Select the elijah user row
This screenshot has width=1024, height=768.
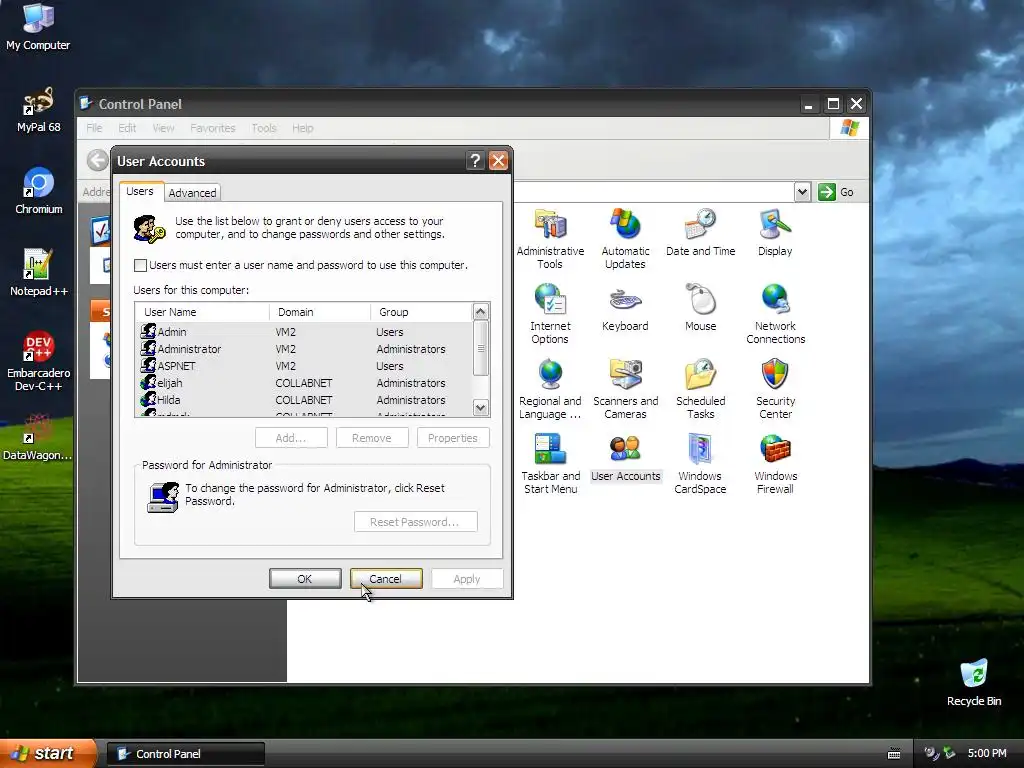click(304, 383)
